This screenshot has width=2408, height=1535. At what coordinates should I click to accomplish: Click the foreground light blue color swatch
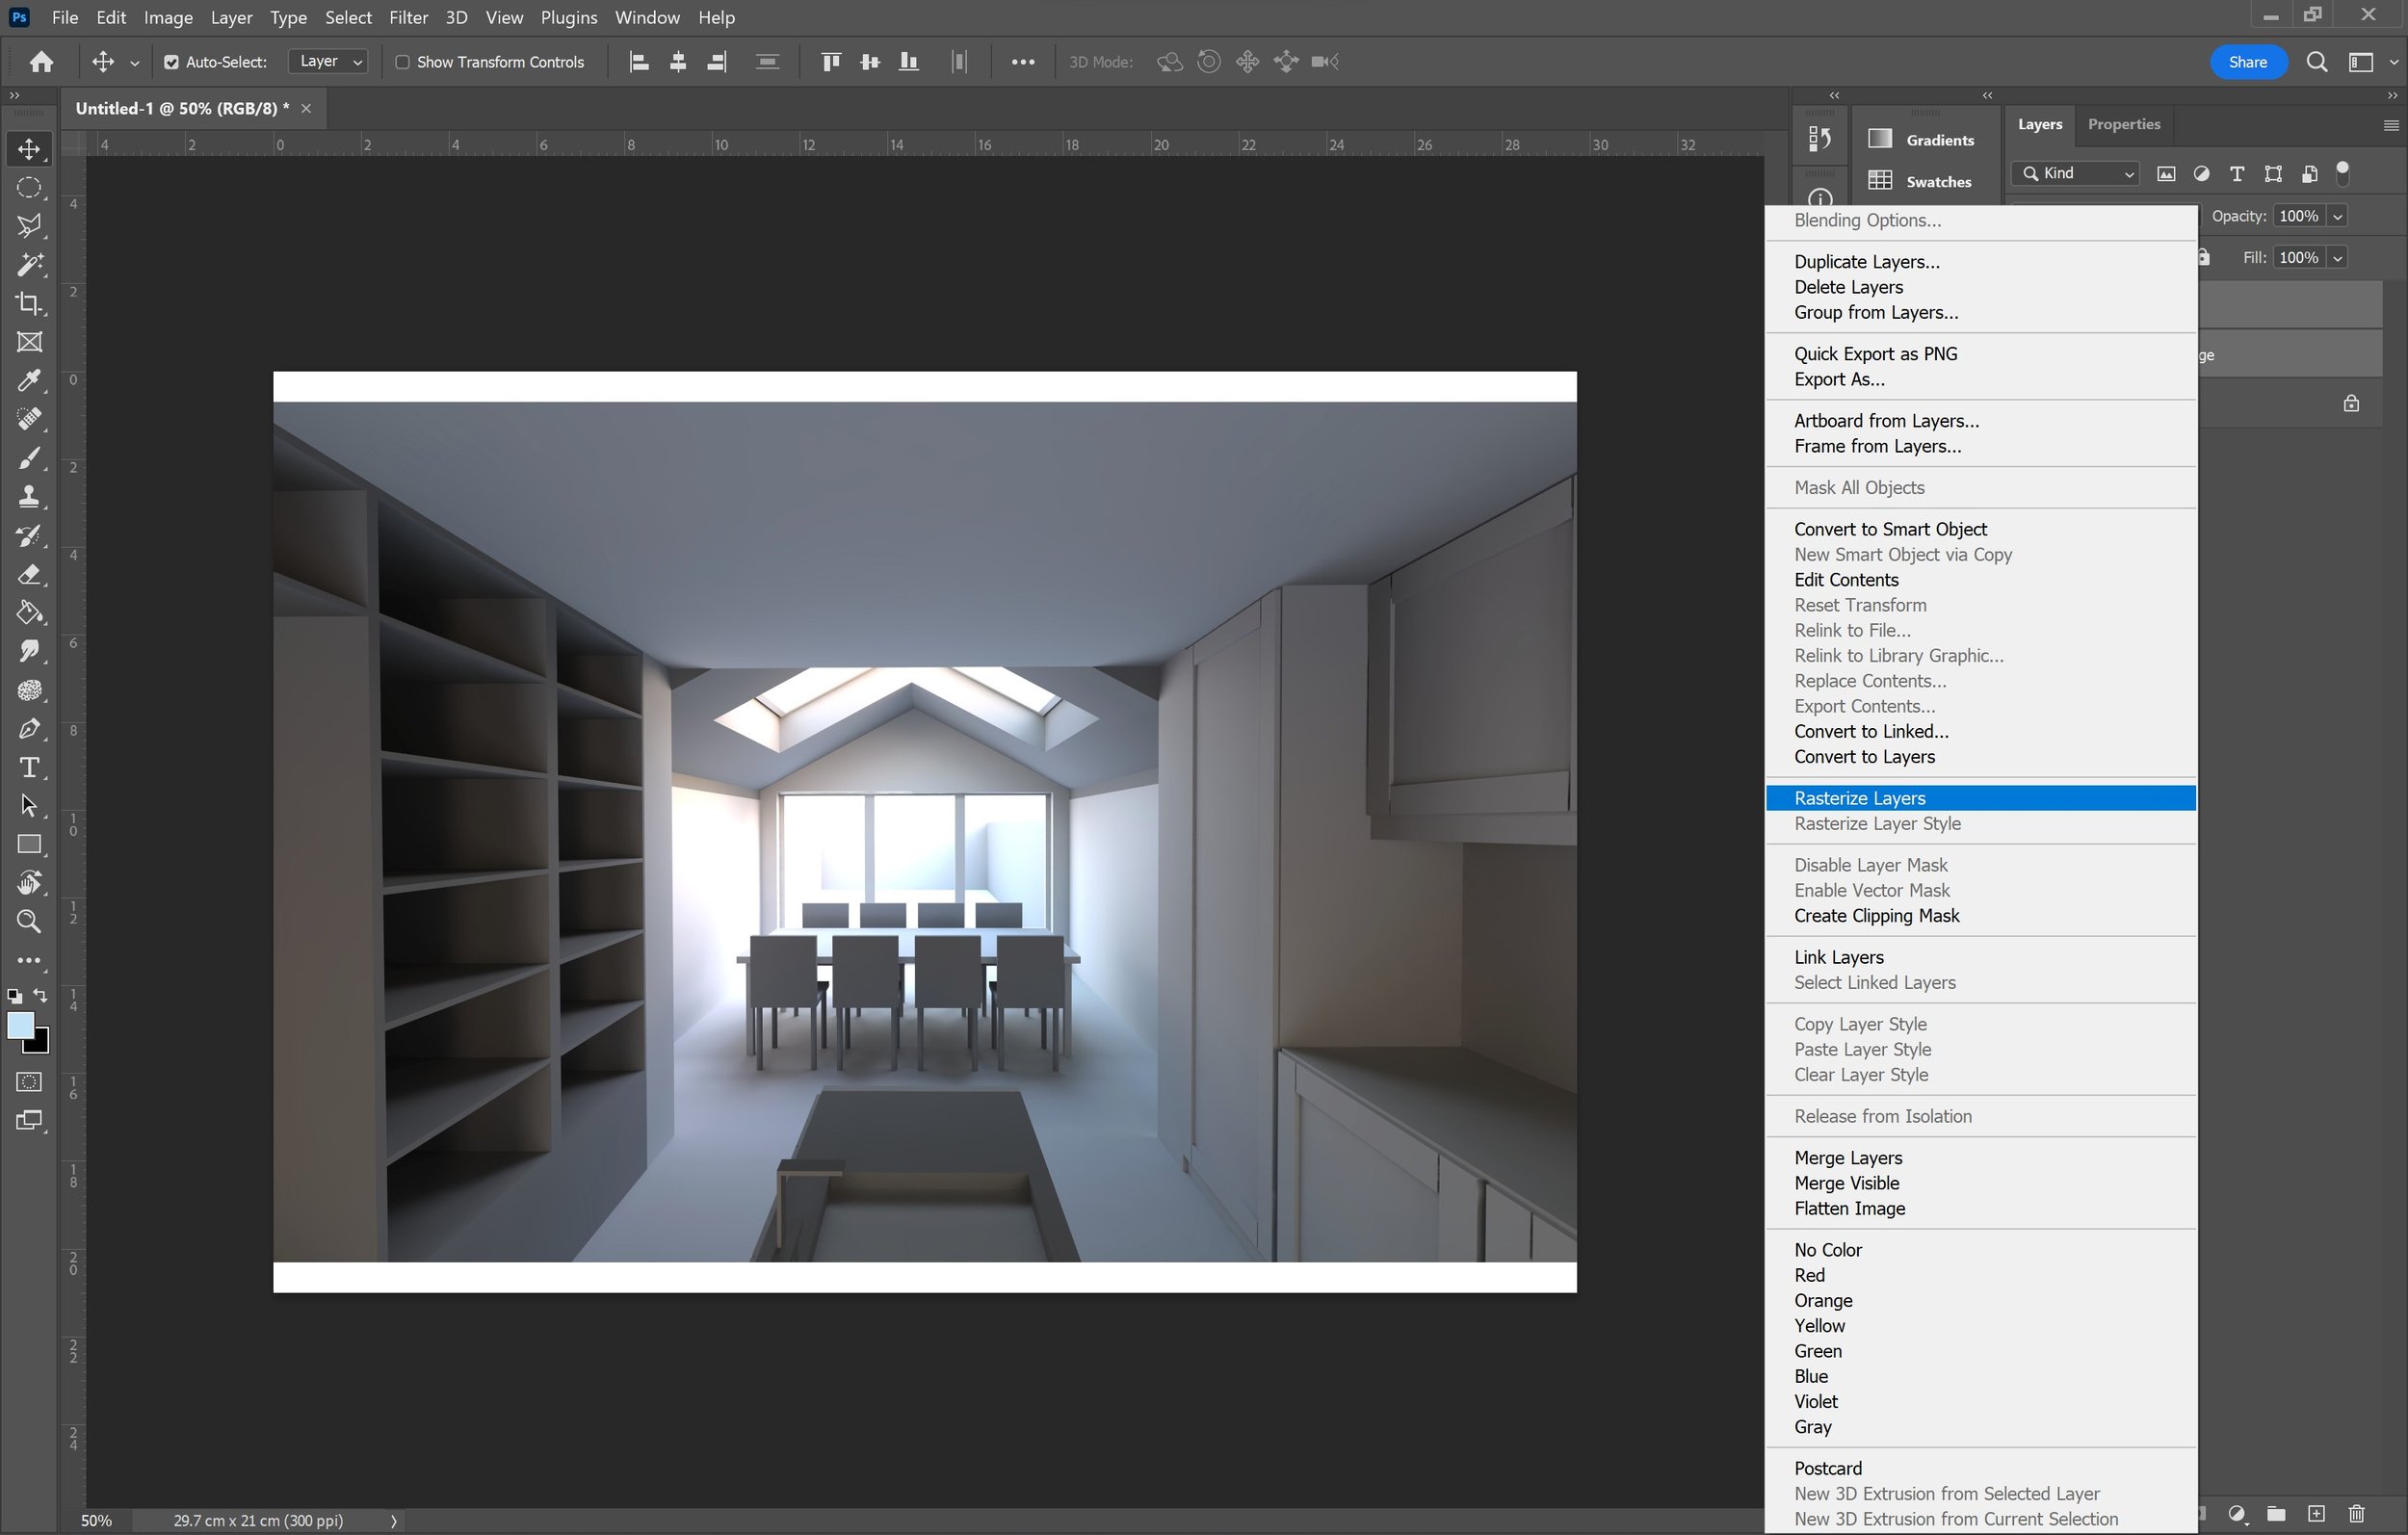(x=19, y=1025)
